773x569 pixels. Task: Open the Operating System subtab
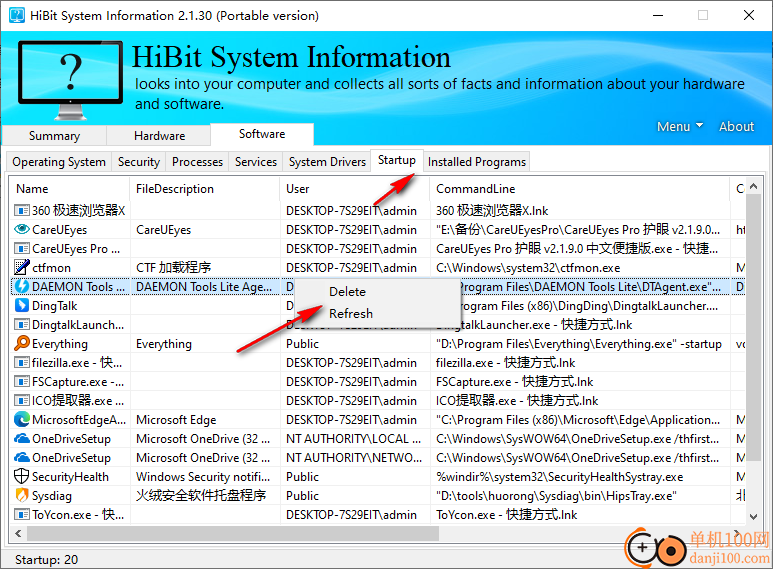[x=59, y=162]
